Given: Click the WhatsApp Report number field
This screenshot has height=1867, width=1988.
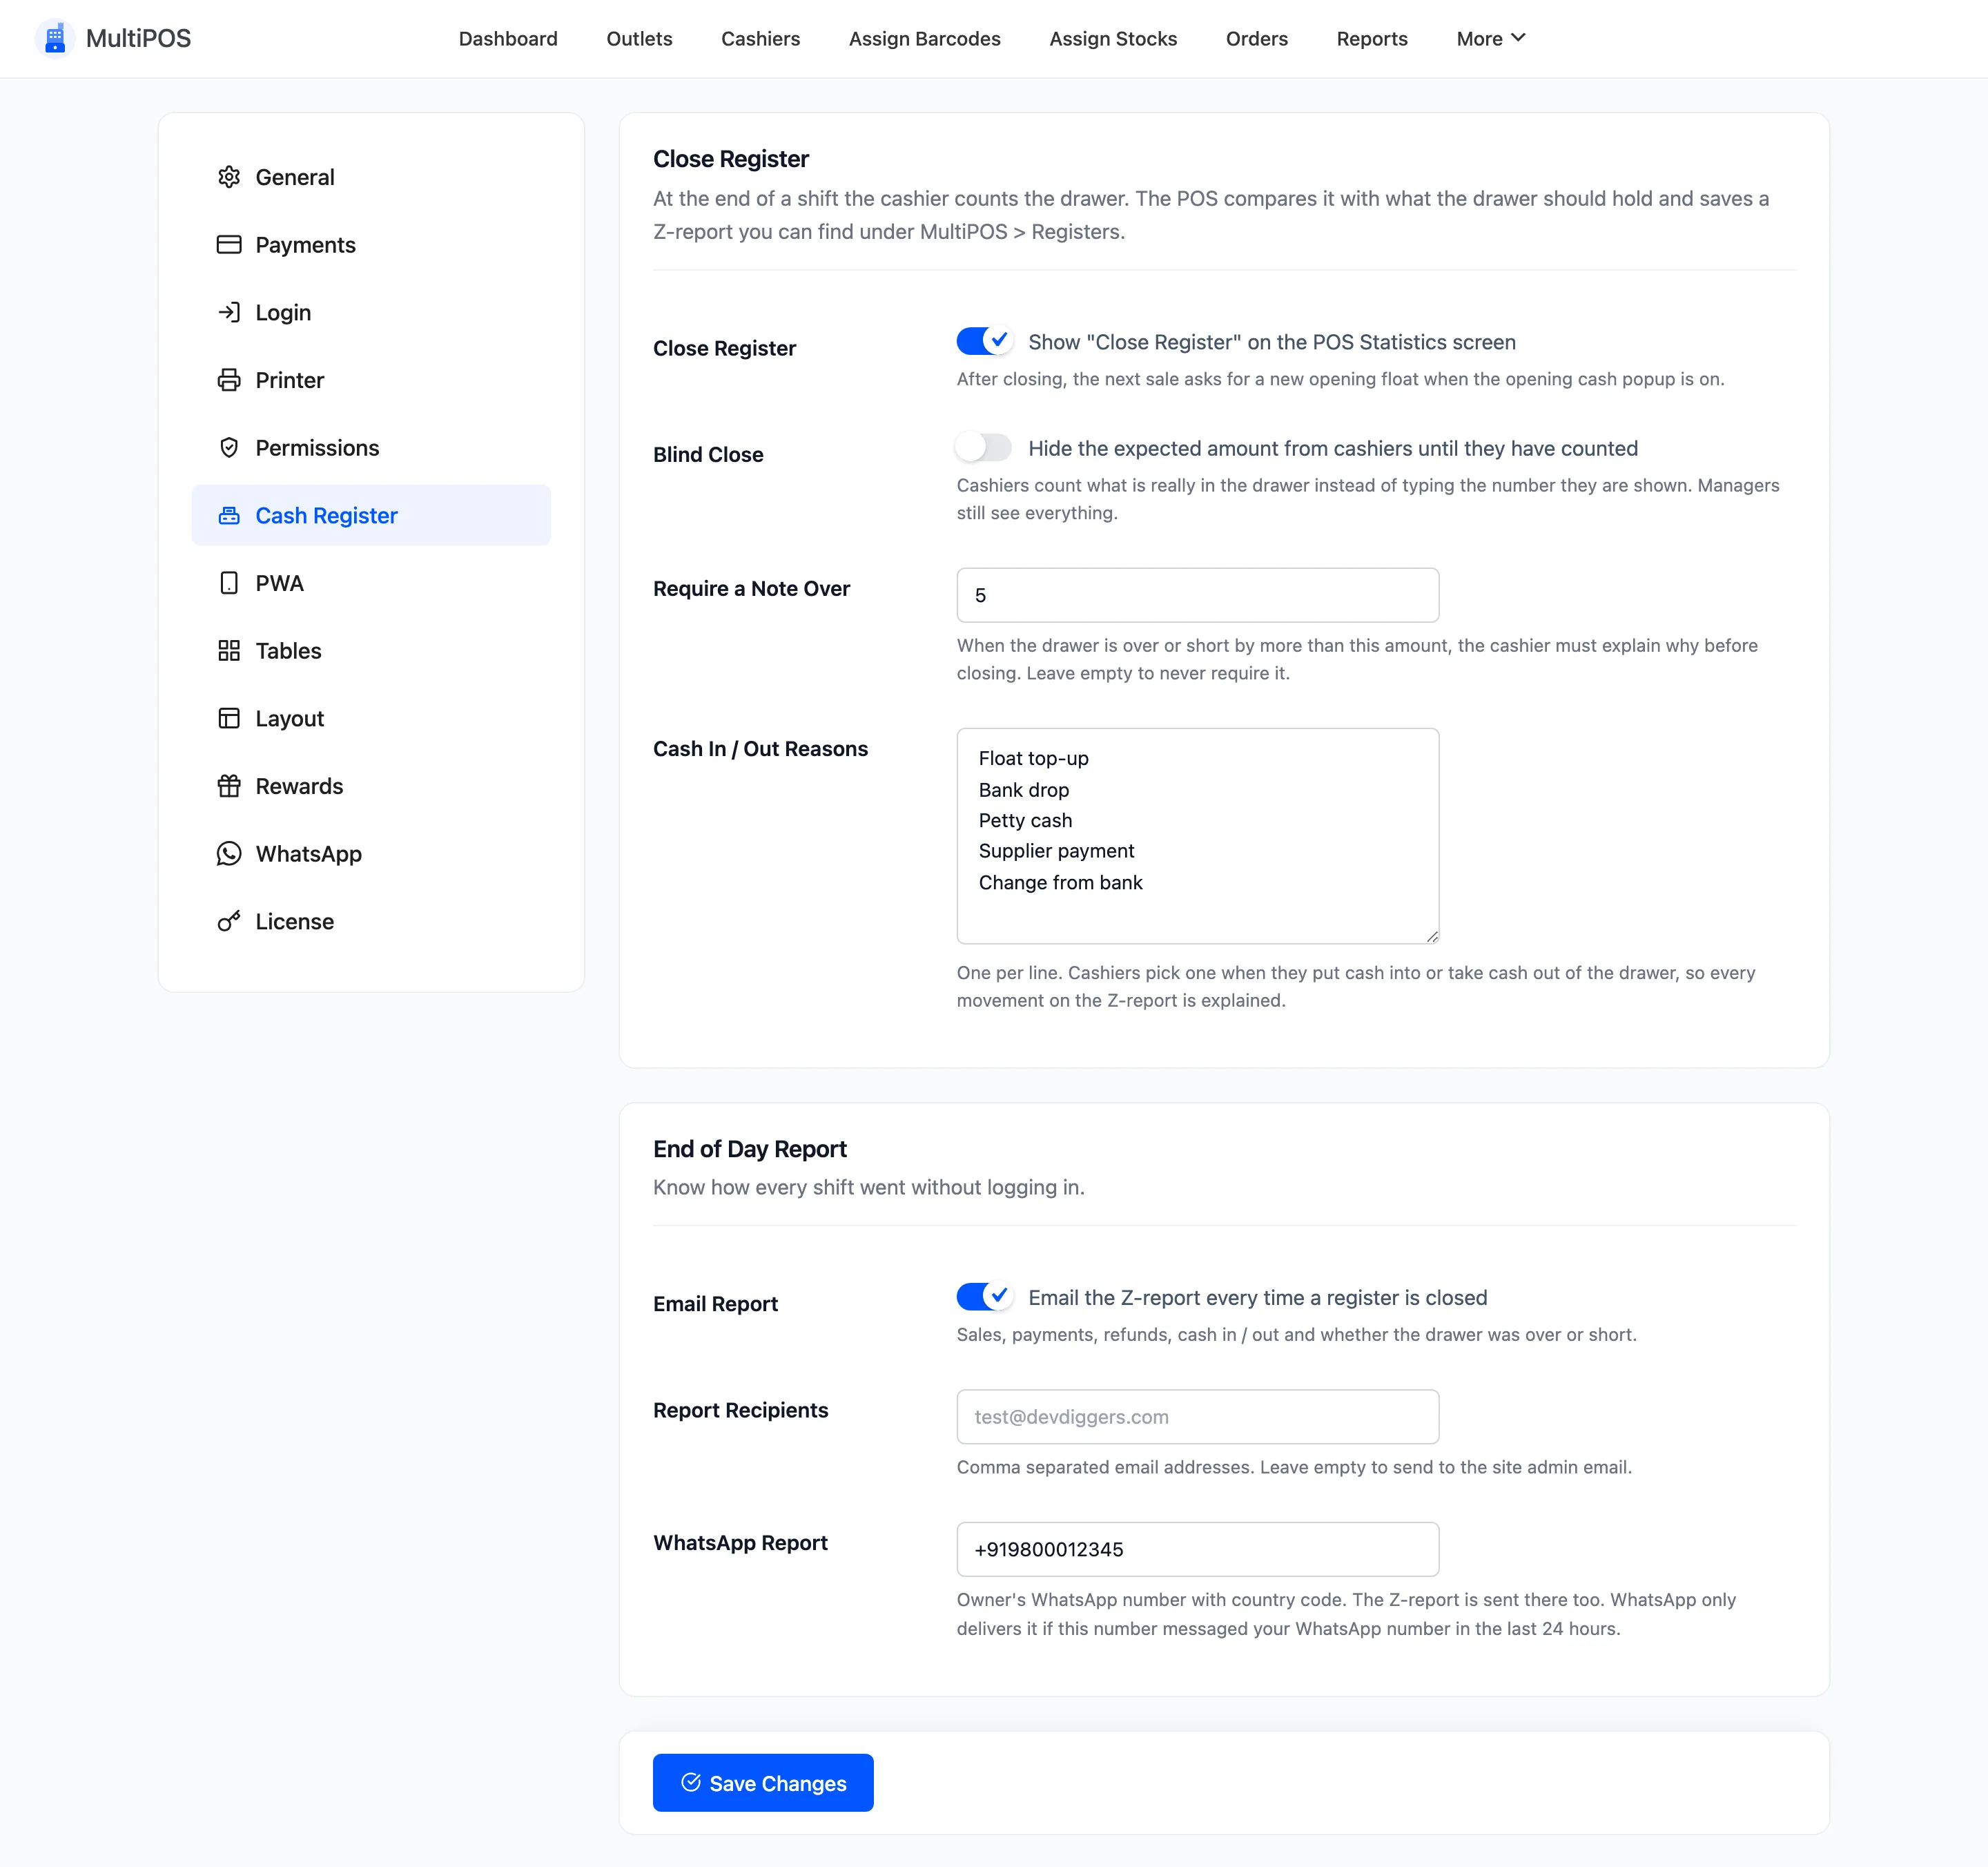Looking at the screenshot, I should [x=1198, y=1550].
